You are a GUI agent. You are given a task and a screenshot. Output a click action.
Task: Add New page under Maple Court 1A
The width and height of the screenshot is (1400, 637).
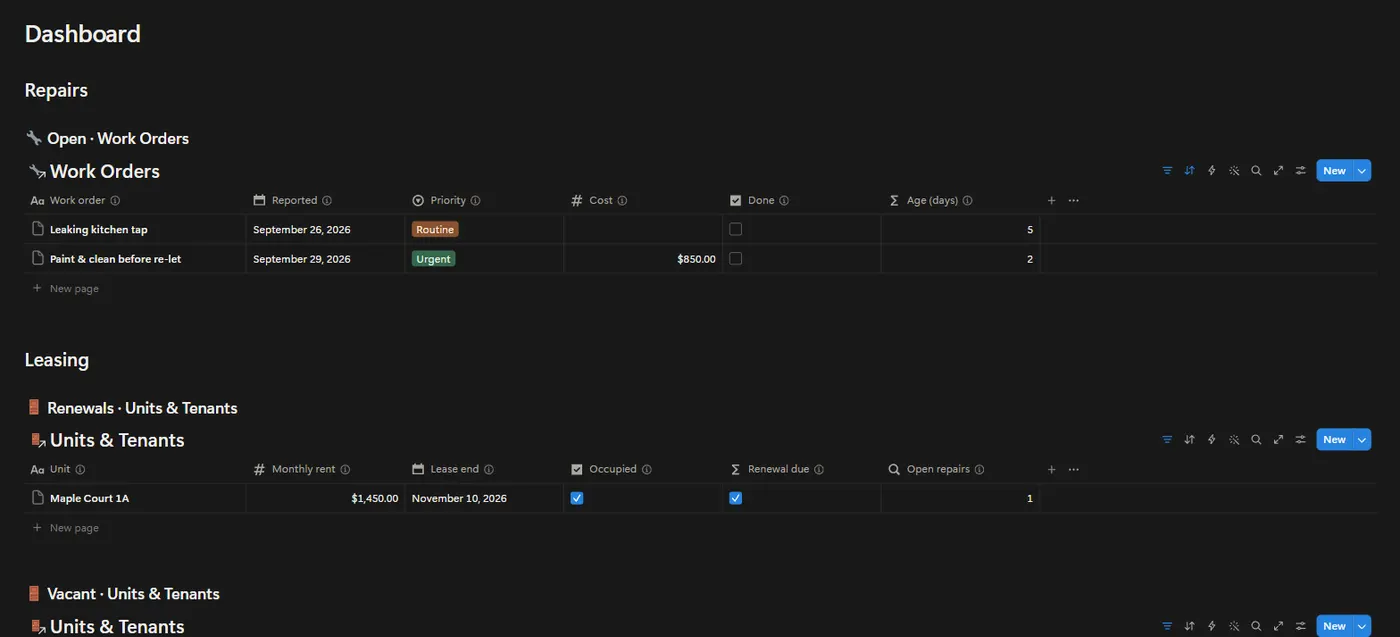click(65, 528)
